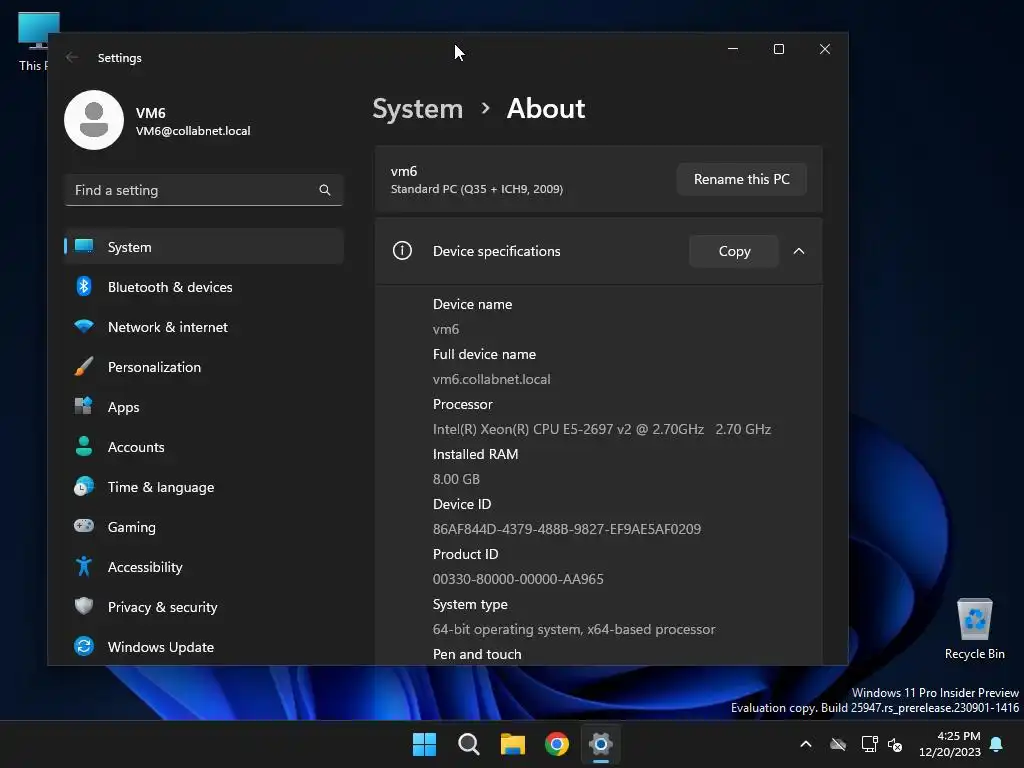Select Personalization in the sidebar
This screenshot has width=1024, height=768.
point(204,367)
